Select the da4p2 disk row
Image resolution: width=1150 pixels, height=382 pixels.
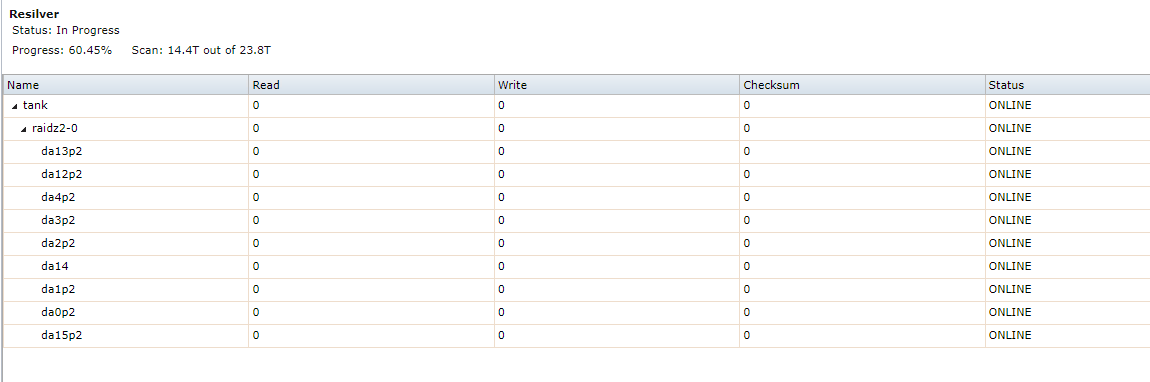coord(576,197)
